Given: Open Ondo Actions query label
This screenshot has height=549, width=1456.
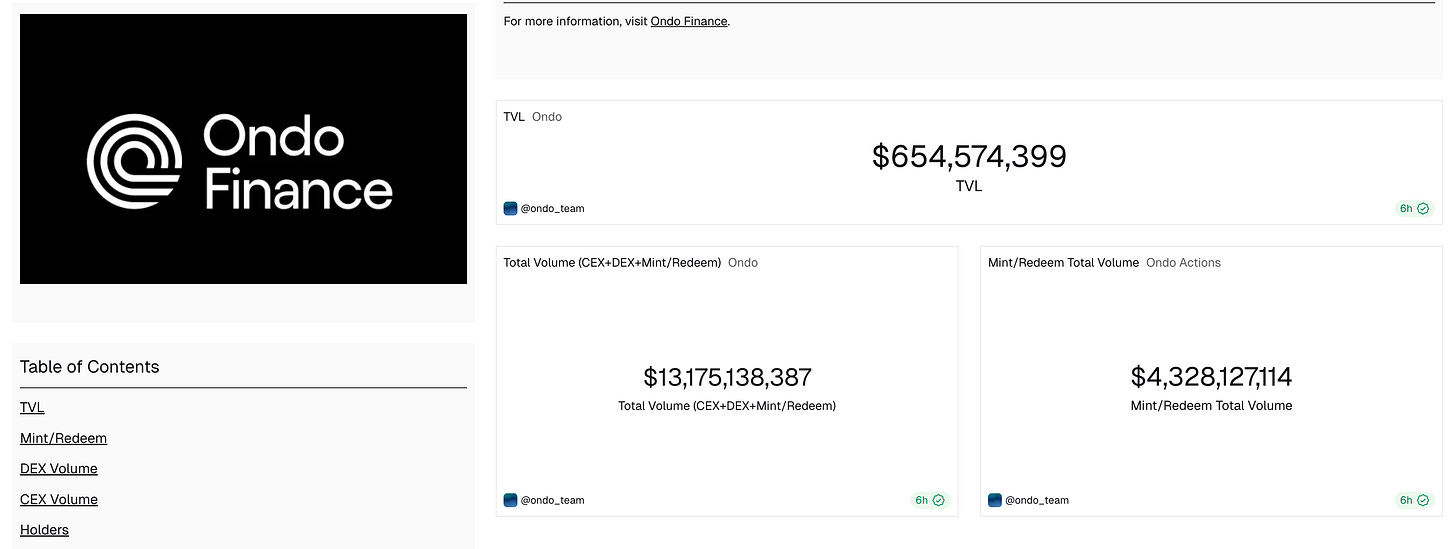Looking at the screenshot, I should click(1183, 263).
